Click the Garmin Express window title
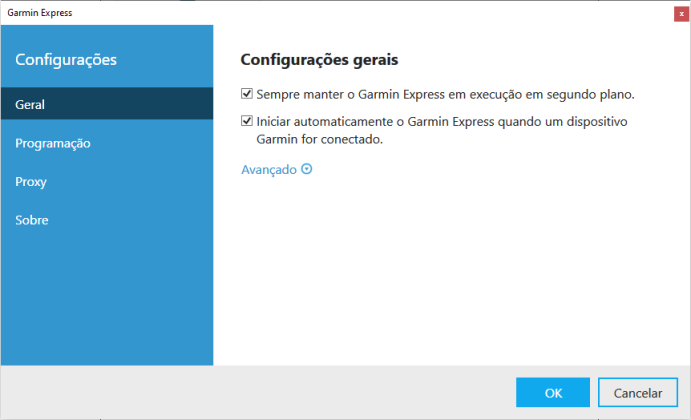This screenshot has width=691, height=420. point(40,13)
